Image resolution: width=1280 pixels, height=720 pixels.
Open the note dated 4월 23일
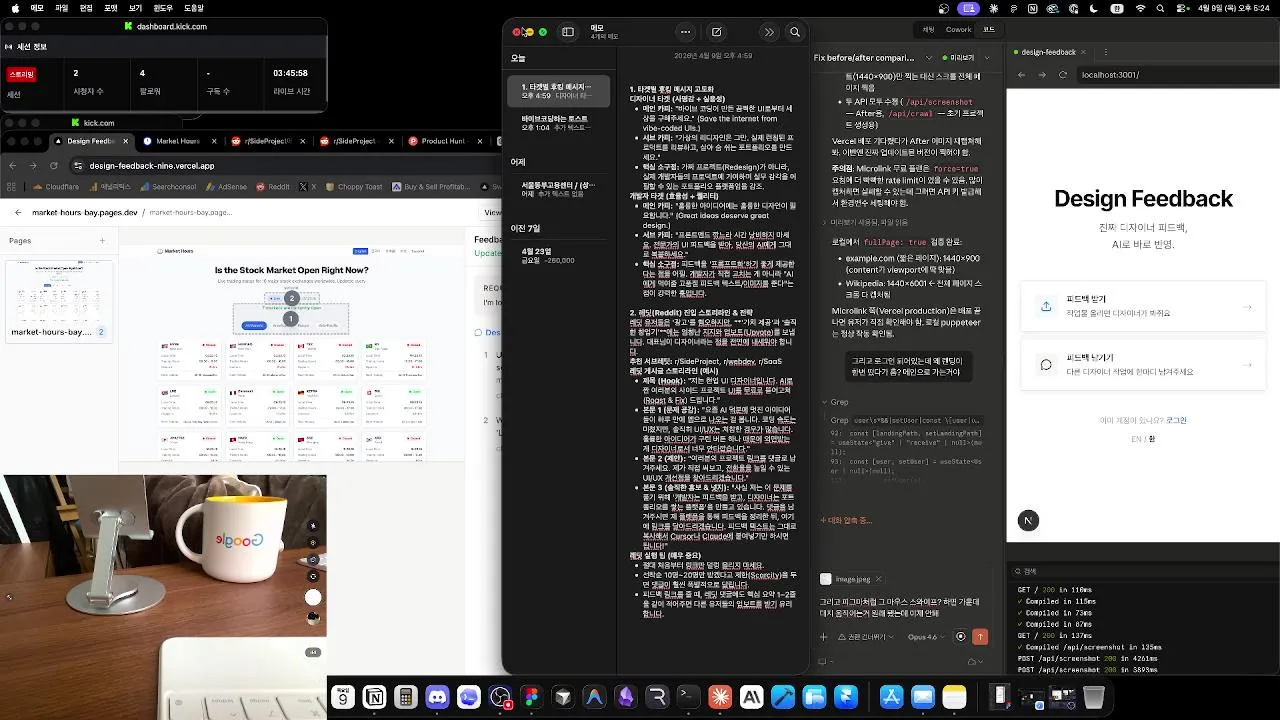[559, 256]
